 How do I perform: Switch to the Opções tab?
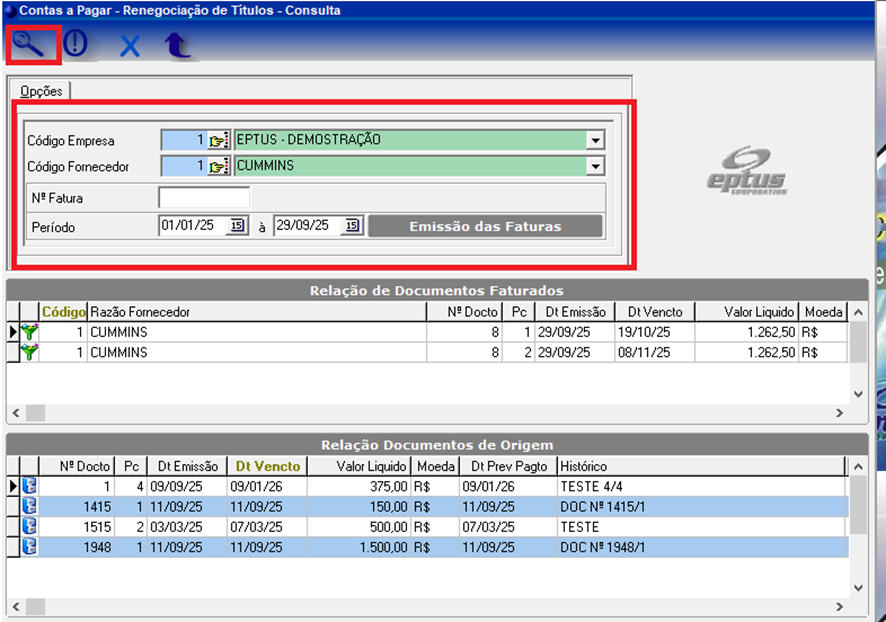click(x=42, y=91)
